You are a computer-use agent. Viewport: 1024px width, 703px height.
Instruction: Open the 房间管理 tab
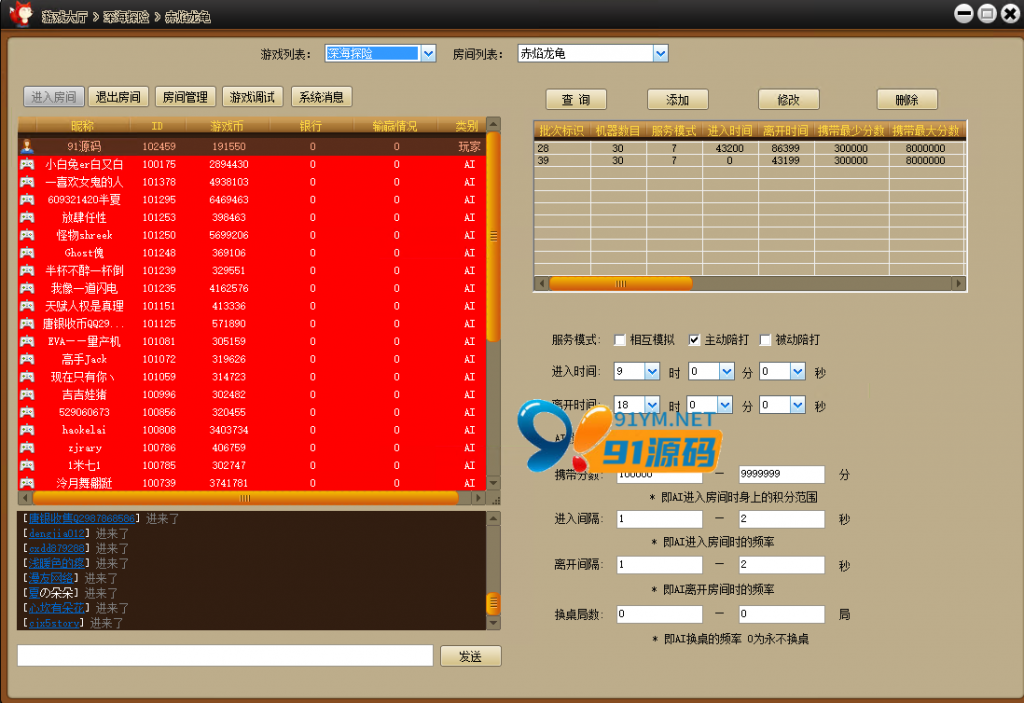tap(185, 97)
